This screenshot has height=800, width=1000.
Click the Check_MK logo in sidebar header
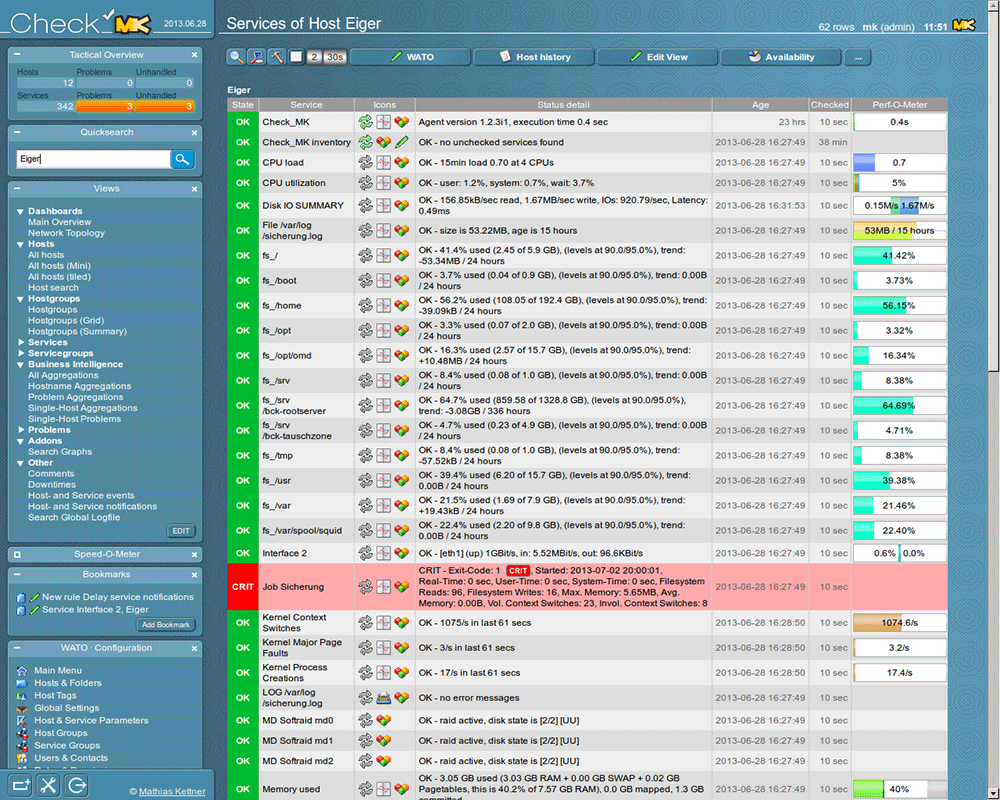80,23
